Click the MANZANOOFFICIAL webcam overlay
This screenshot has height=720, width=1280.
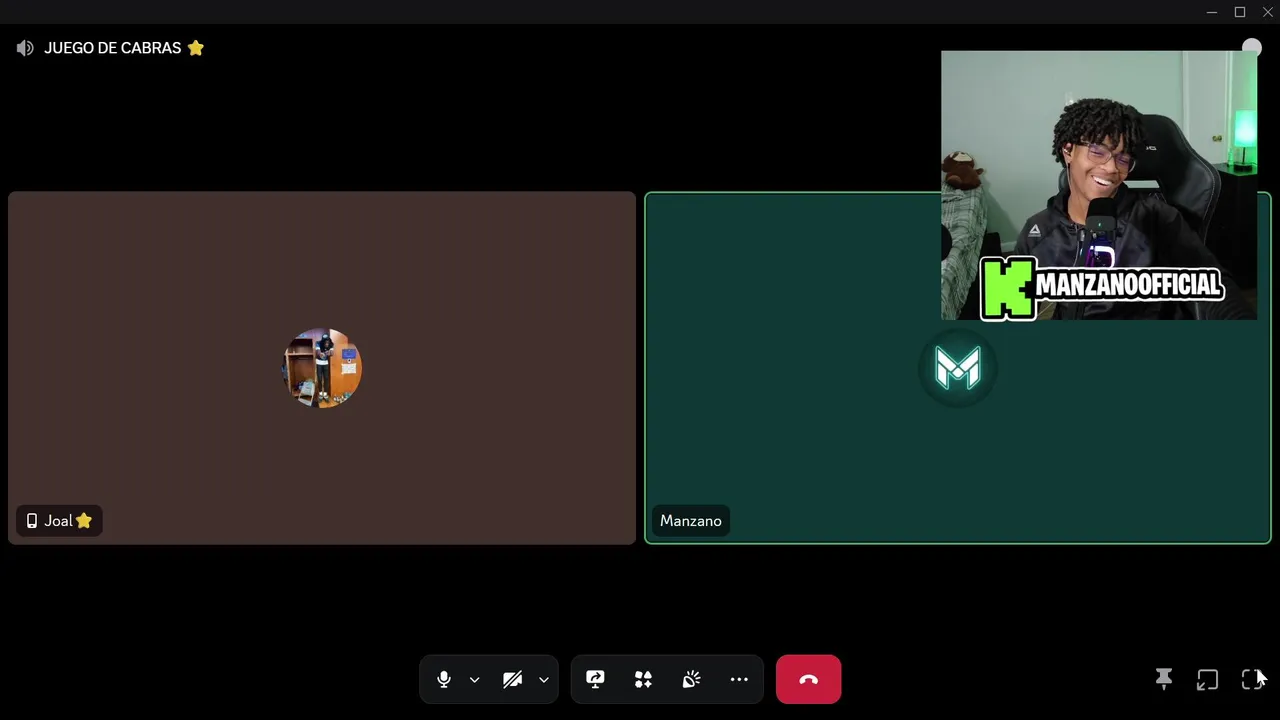1099,186
